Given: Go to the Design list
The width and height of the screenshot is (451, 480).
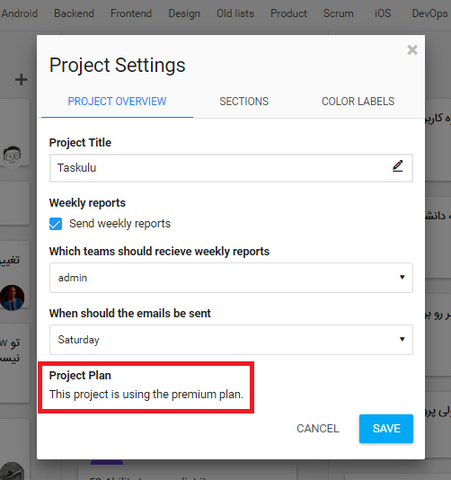Looking at the screenshot, I should (x=184, y=14).
